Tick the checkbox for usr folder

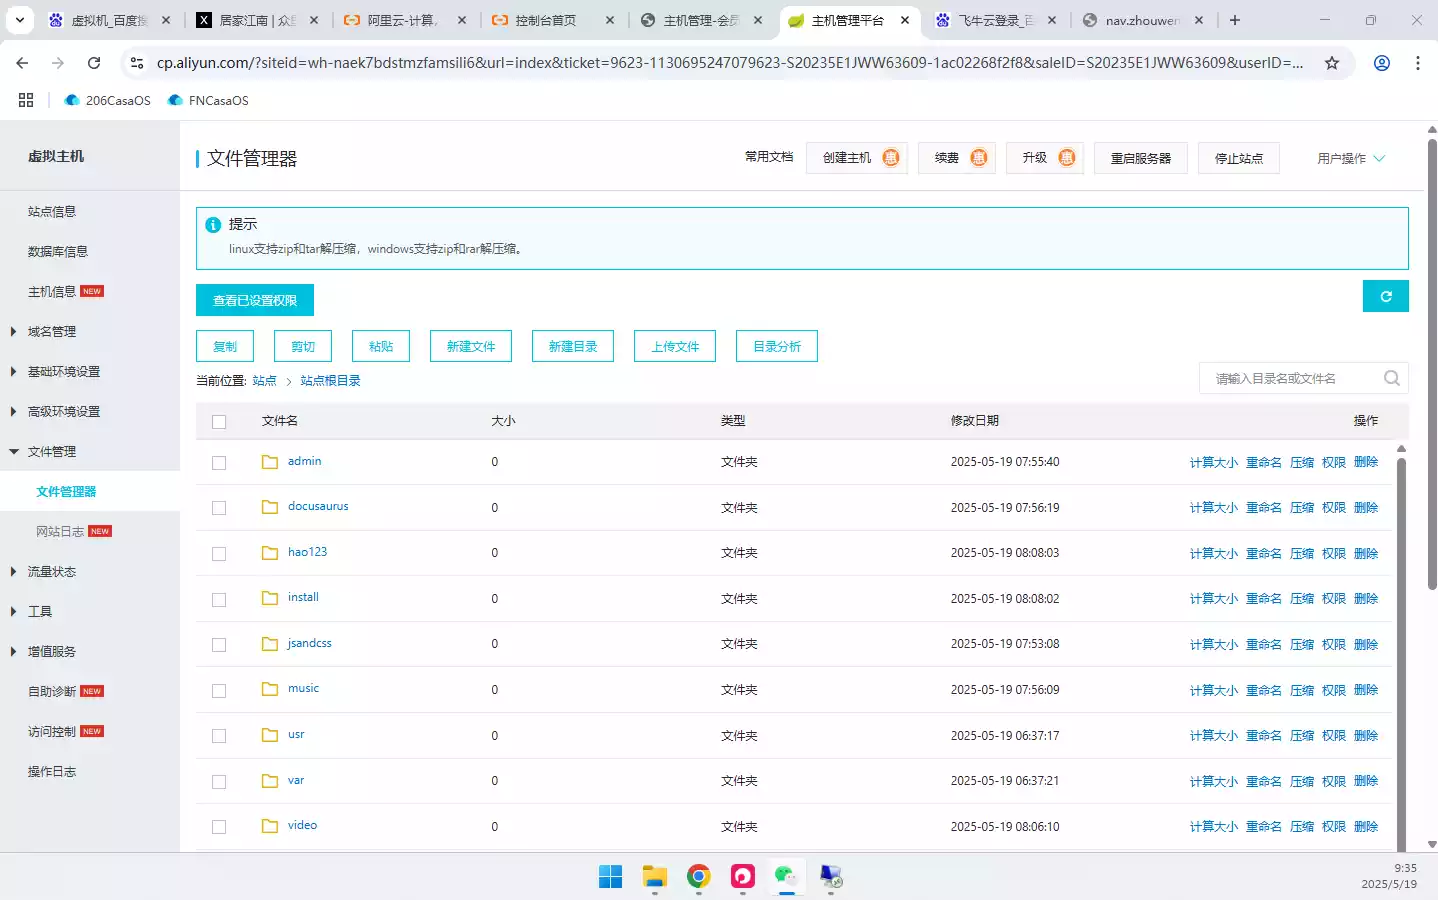pos(219,736)
